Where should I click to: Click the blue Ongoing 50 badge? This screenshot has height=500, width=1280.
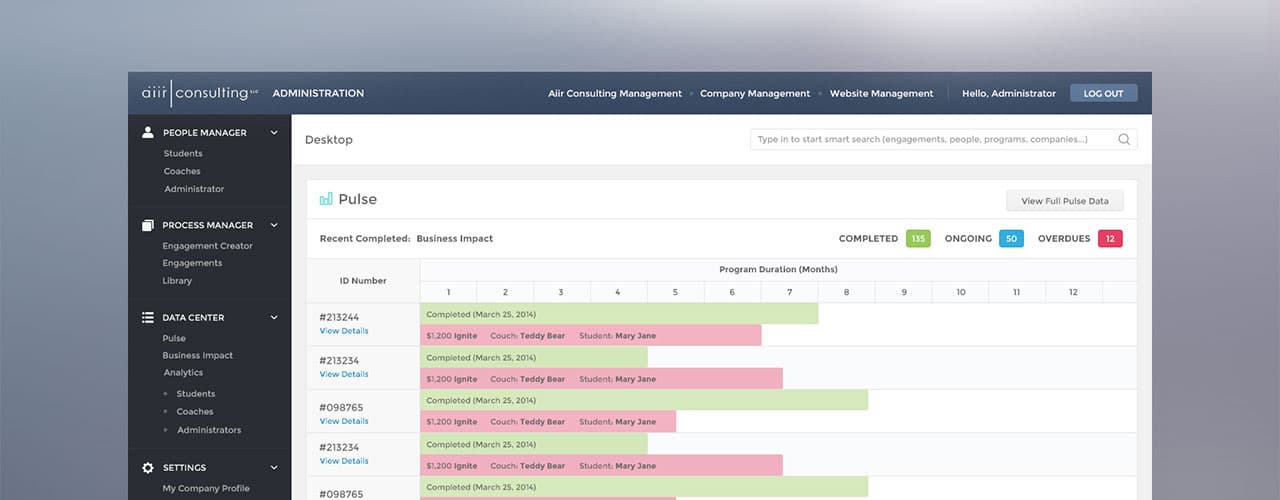pos(1011,239)
